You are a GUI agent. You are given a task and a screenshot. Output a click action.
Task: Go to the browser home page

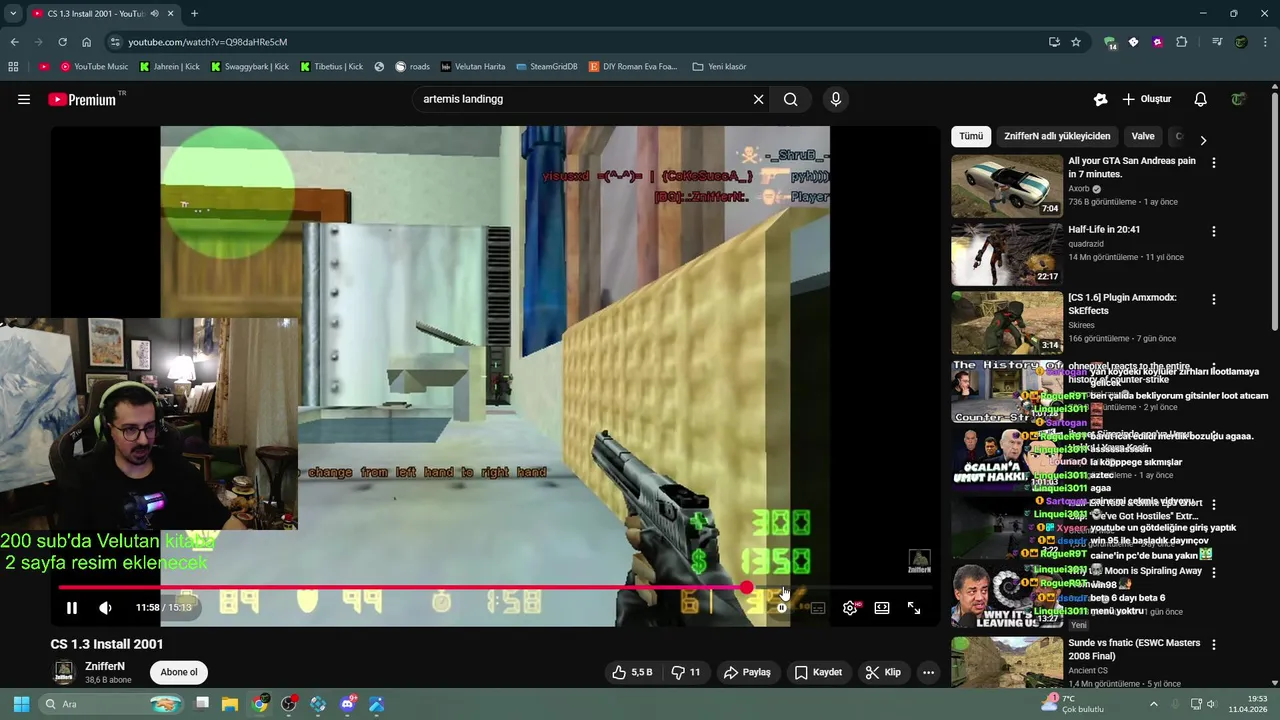[86, 42]
